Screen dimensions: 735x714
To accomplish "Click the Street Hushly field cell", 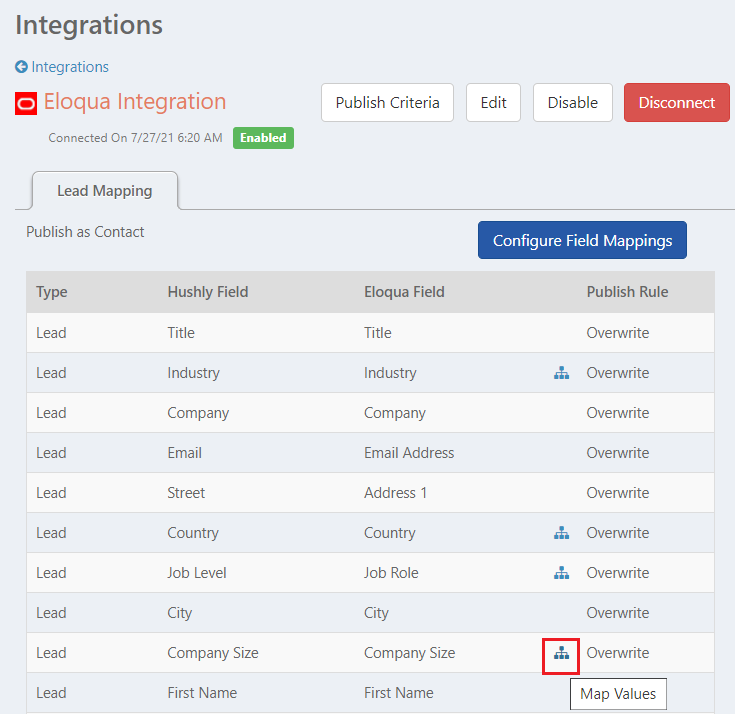I will pos(186,493).
